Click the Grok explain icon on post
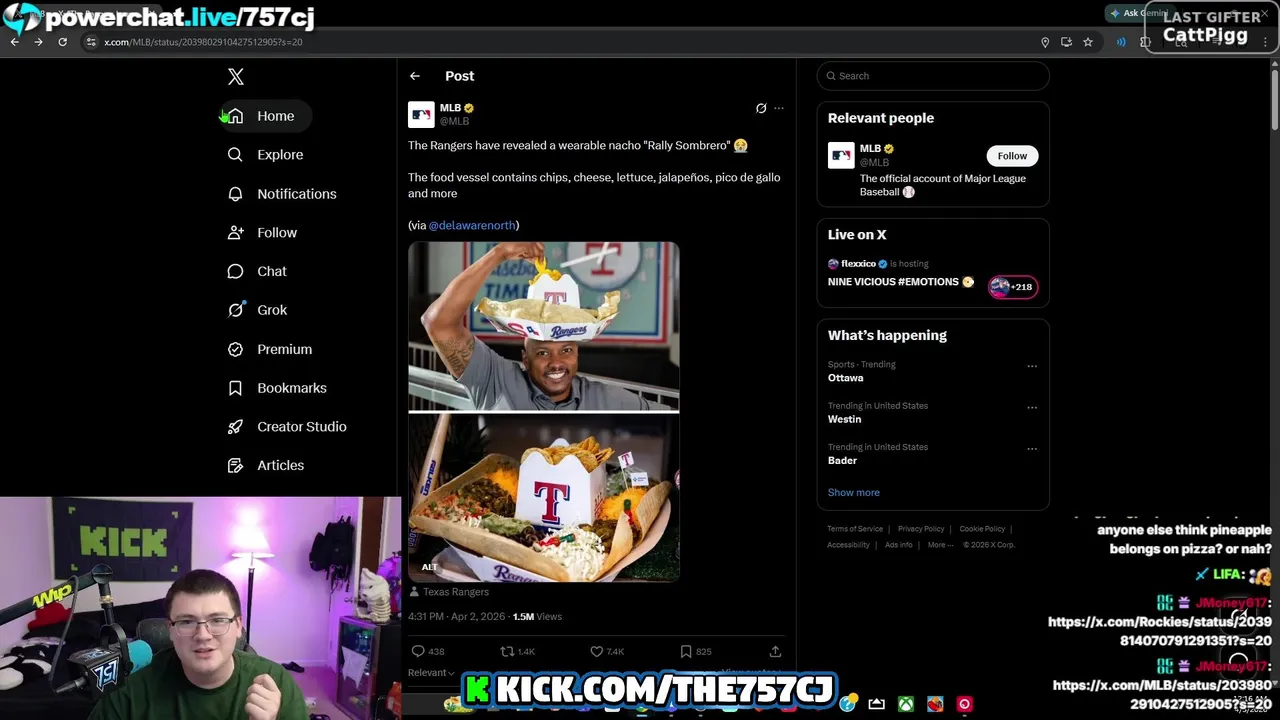The height and width of the screenshot is (720, 1280). point(761,108)
